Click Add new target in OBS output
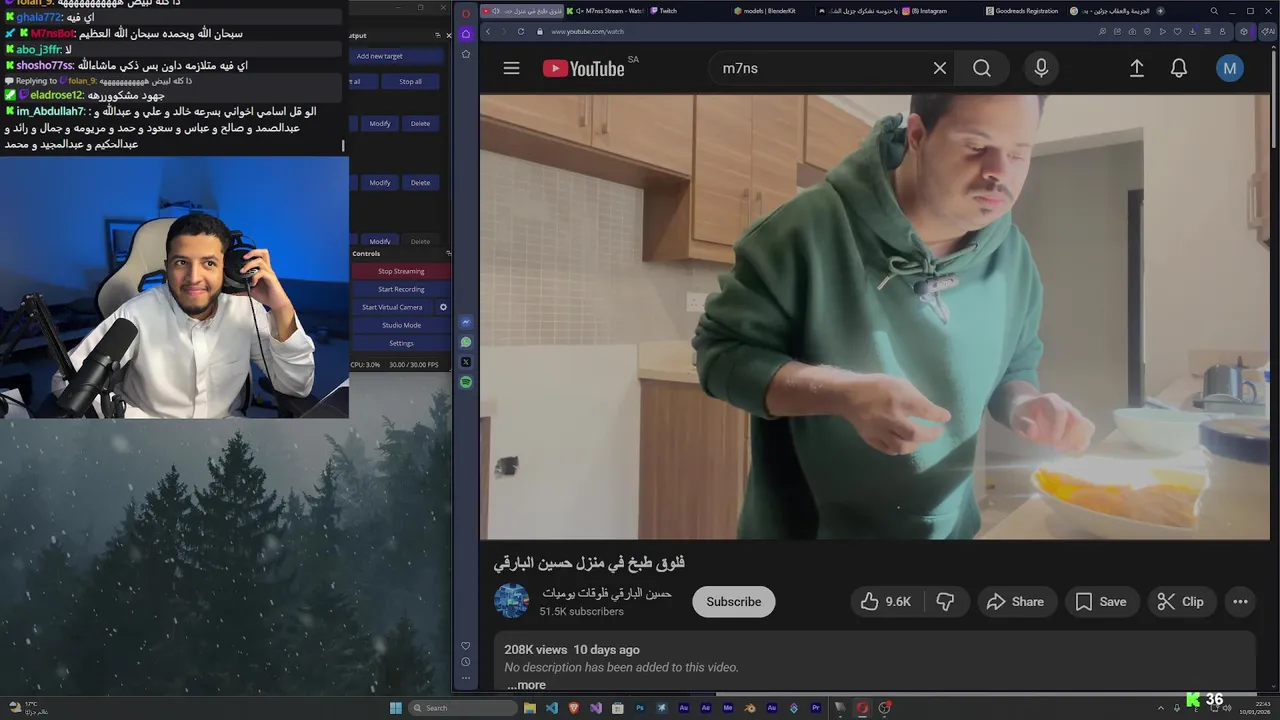This screenshot has height=720, width=1280. pyautogui.click(x=396, y=56)
